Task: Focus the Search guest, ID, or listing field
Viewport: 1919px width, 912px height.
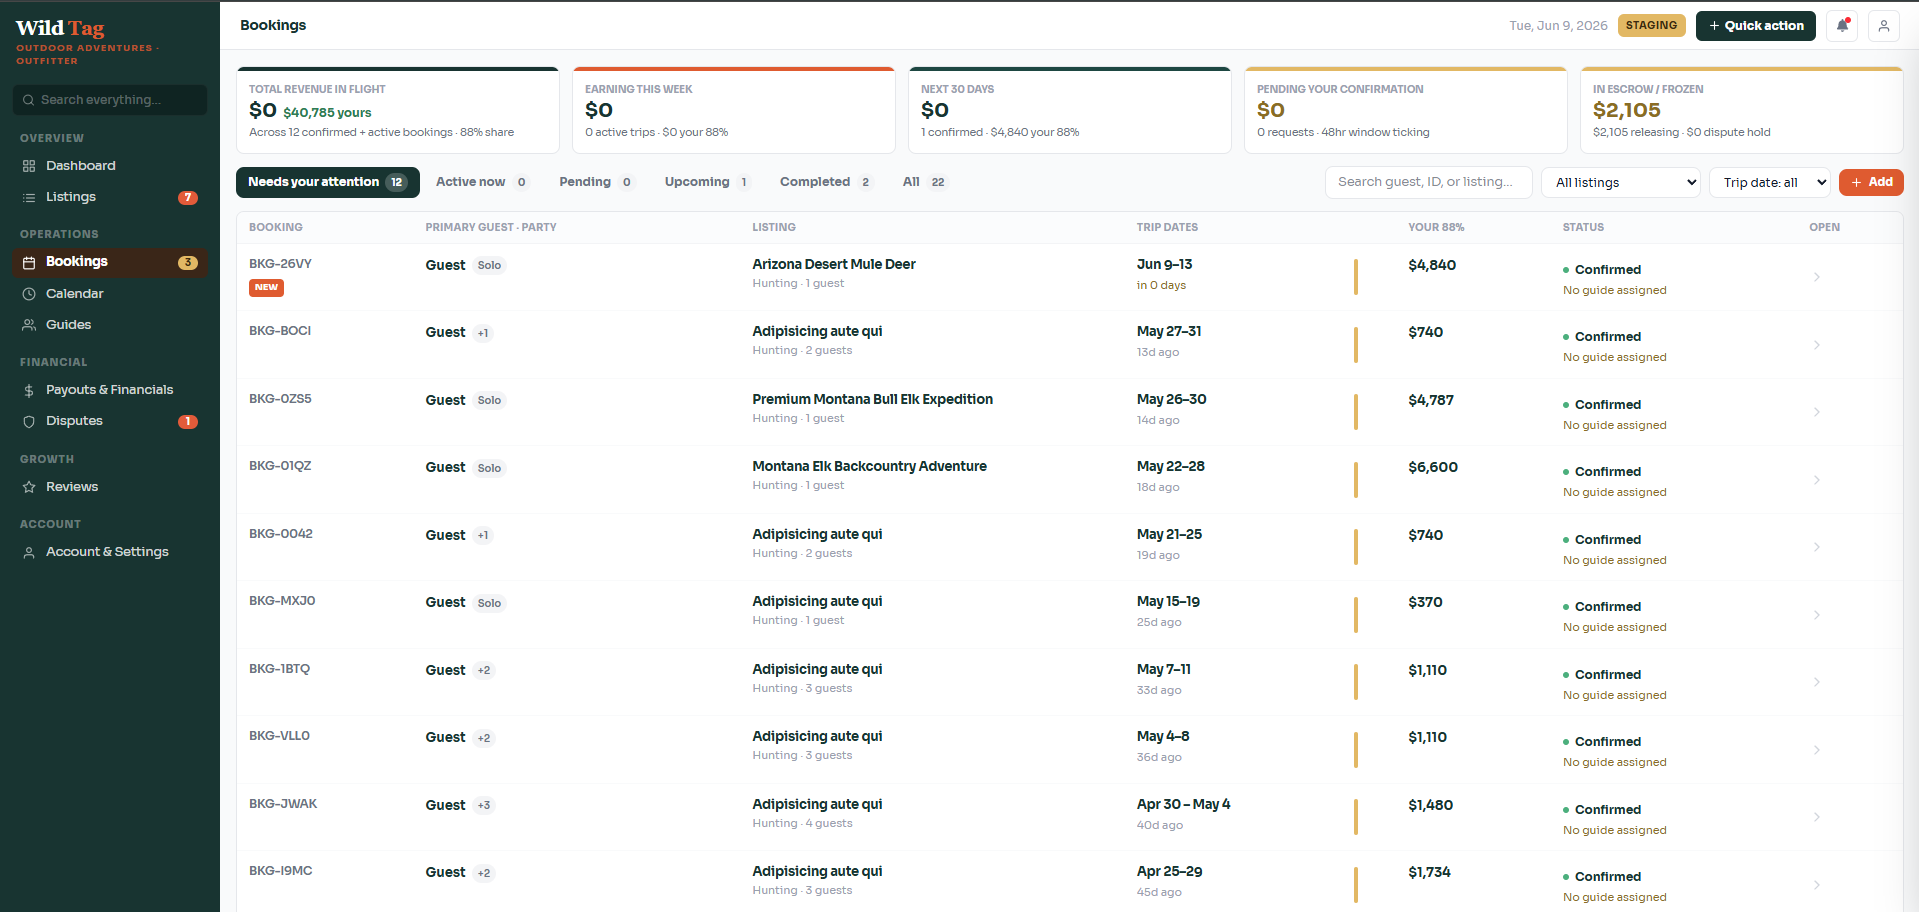Action: [x=1428, y=182]
